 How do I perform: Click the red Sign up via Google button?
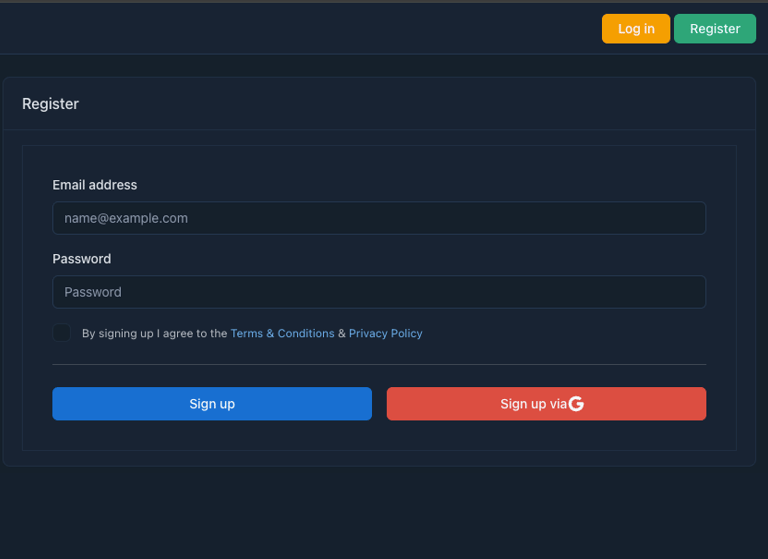547,404
